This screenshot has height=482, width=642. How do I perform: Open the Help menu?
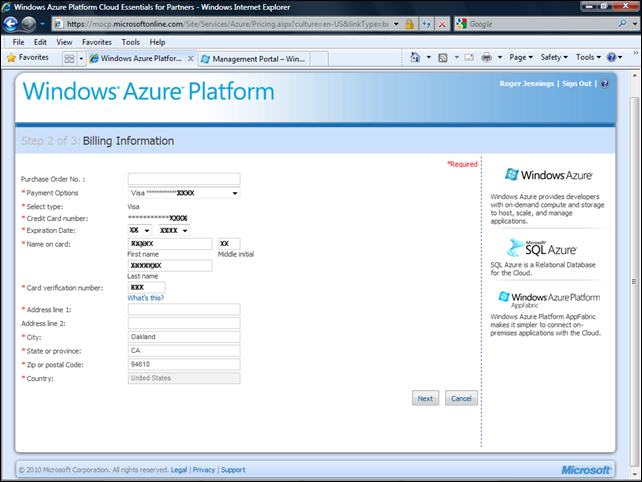pos(157,42)
